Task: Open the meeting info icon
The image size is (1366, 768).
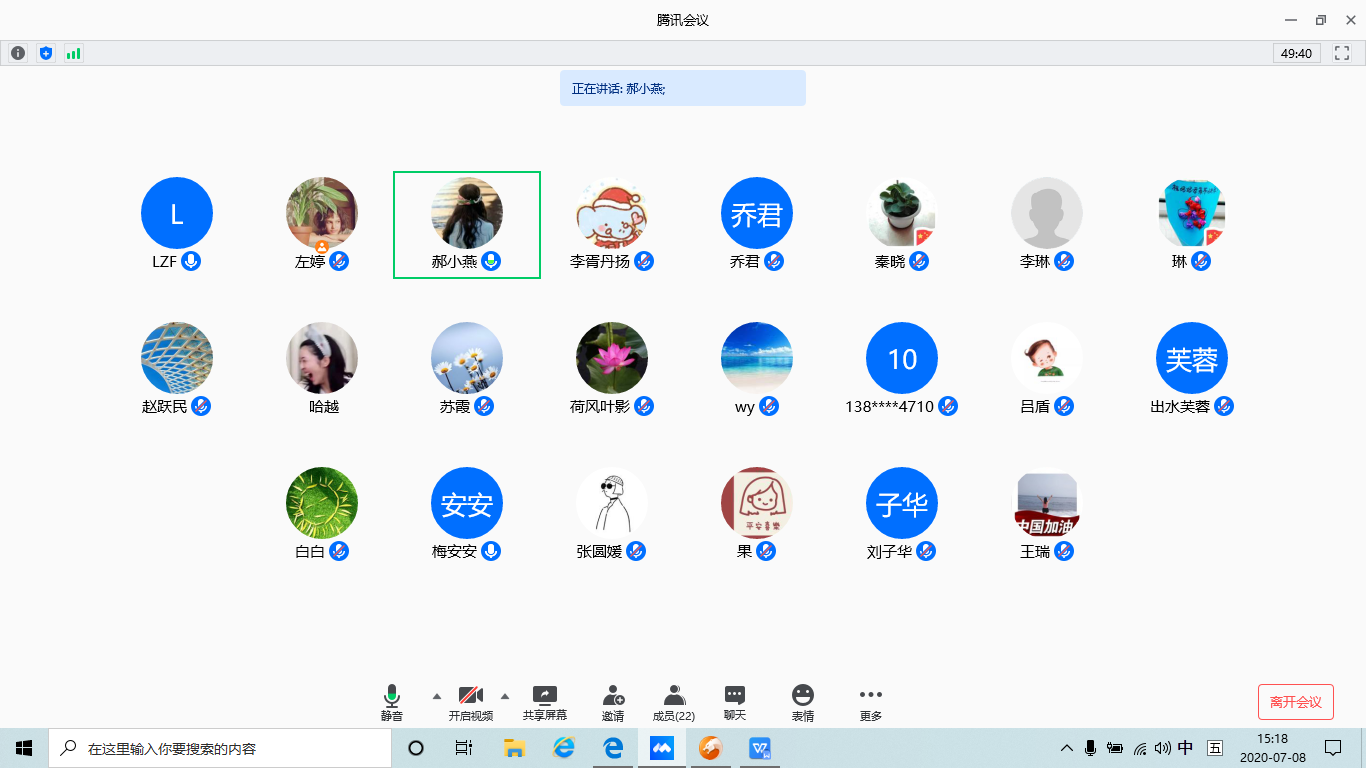Action: 17,53
